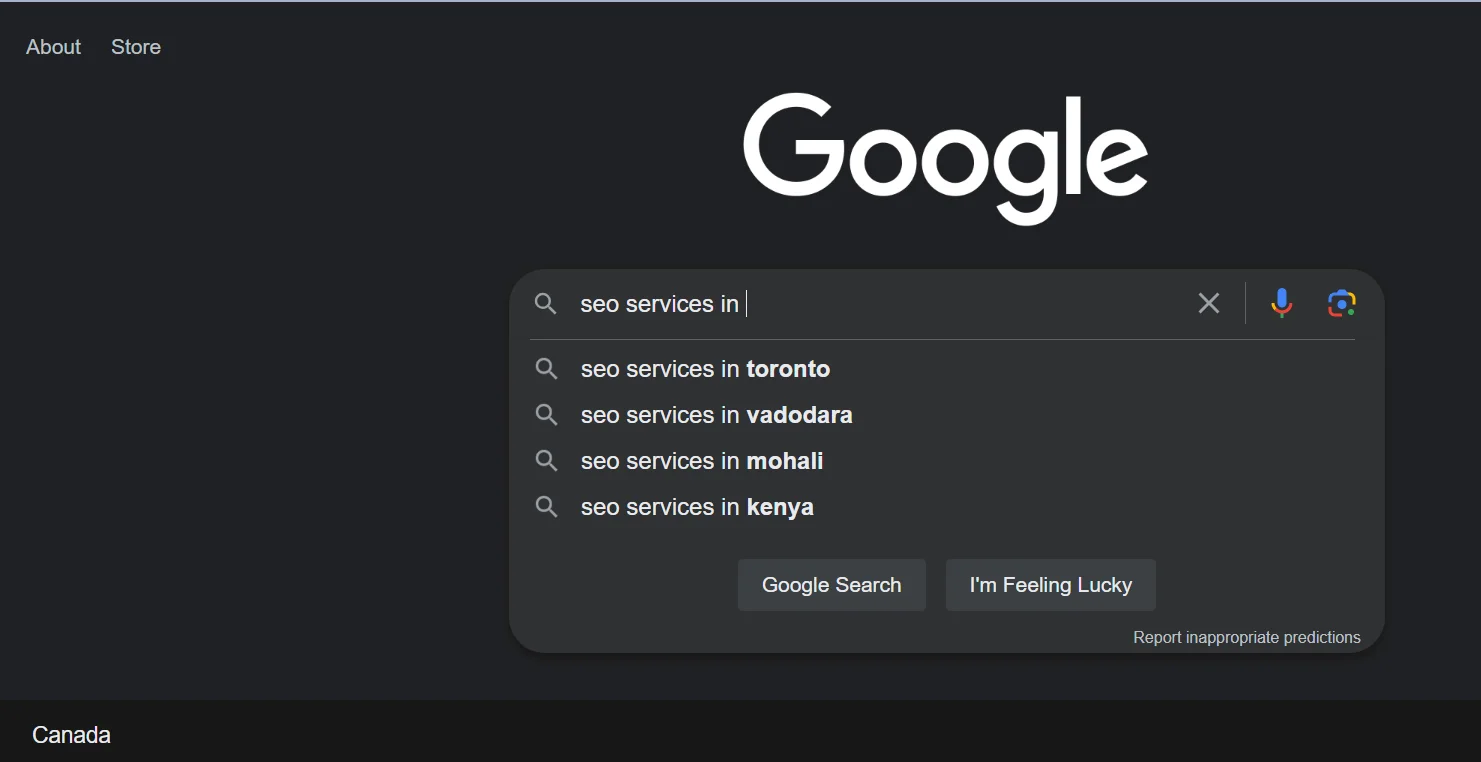This screenshot has height=762, width=1481.
Task: Select the suggestion seo services in toronto
Action: click(704, 369)
